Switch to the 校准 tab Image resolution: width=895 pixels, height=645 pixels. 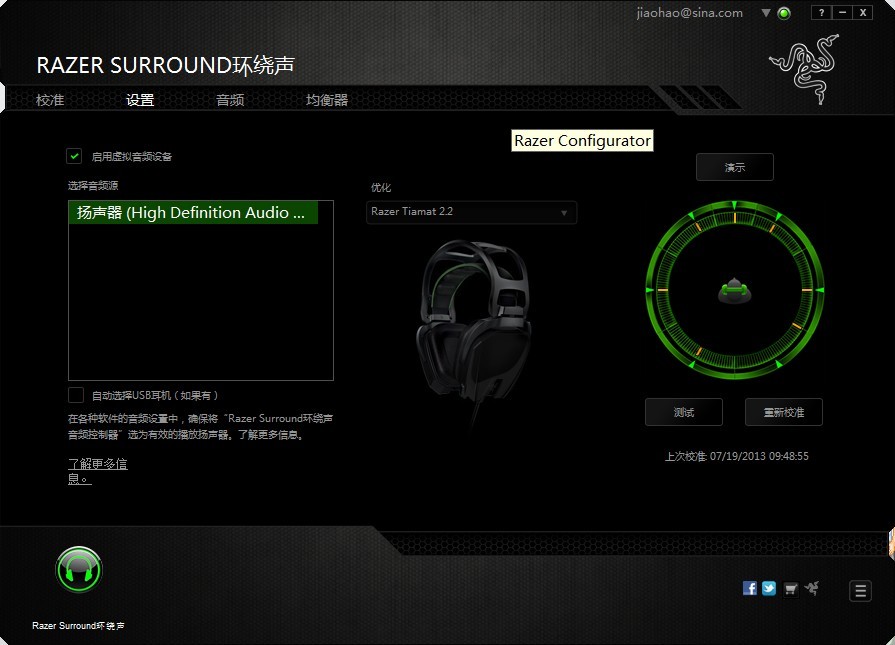click(50, 100)
